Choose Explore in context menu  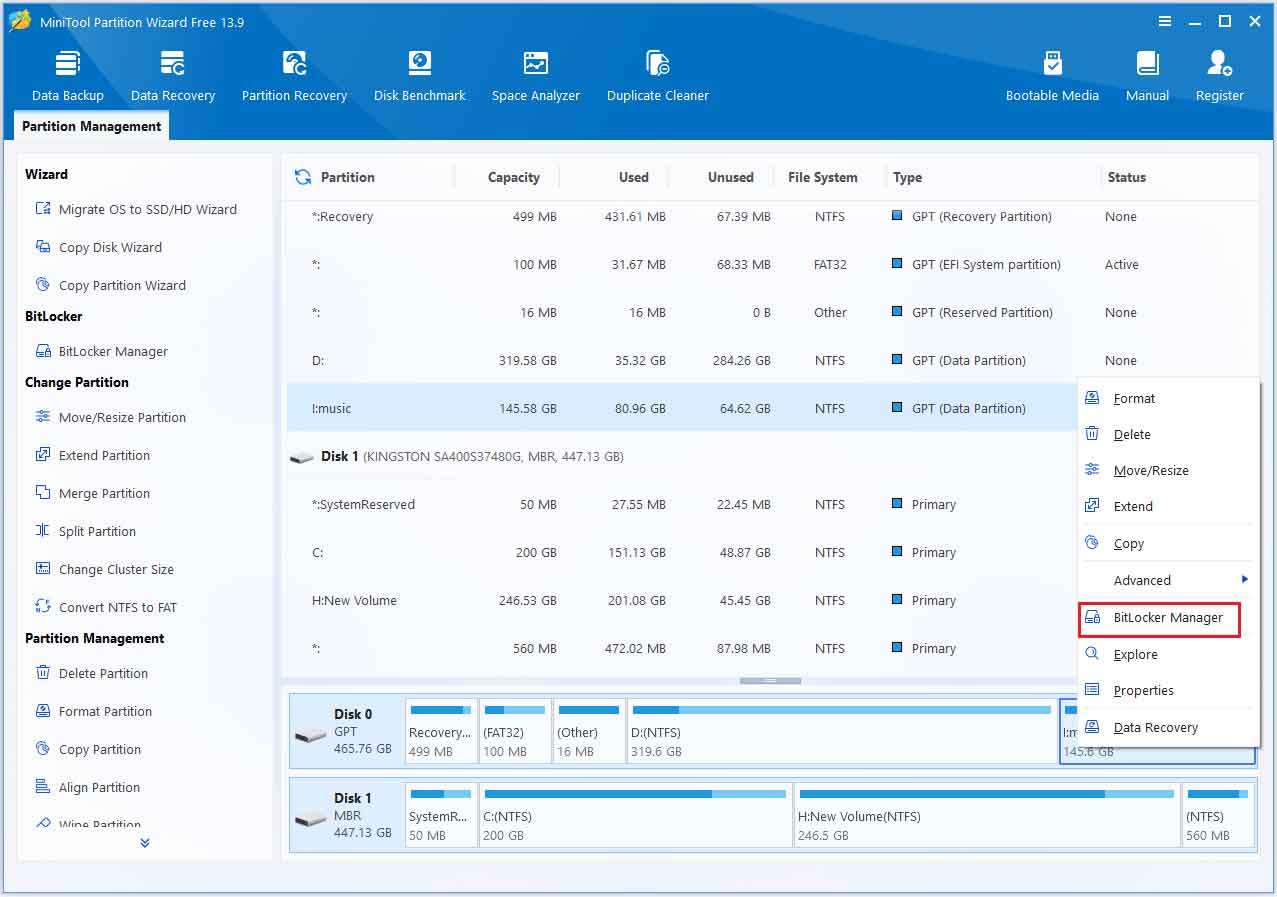tap(1166, 654)
